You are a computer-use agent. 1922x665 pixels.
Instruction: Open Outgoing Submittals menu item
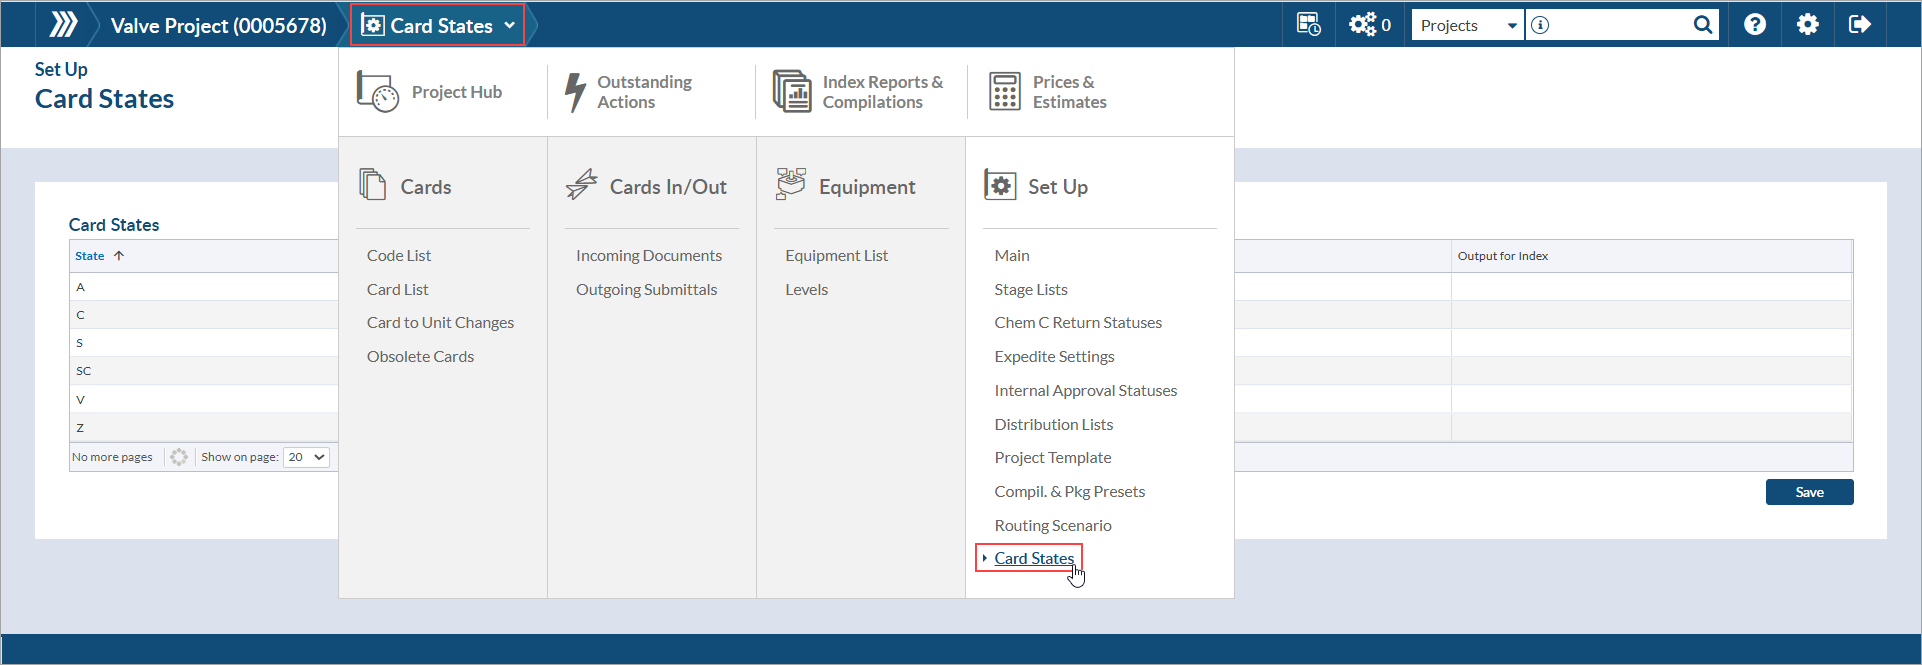click(x=646, y=290)
